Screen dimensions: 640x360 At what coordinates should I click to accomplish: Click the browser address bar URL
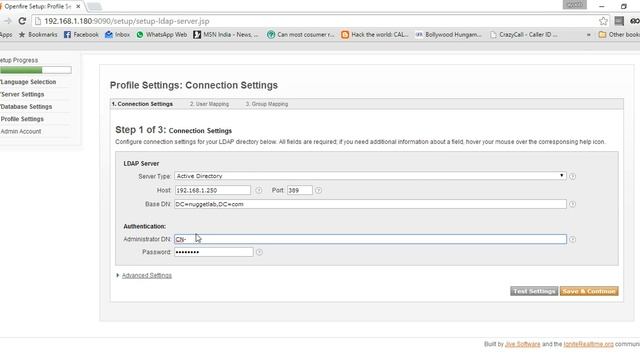tap(127, 21)
